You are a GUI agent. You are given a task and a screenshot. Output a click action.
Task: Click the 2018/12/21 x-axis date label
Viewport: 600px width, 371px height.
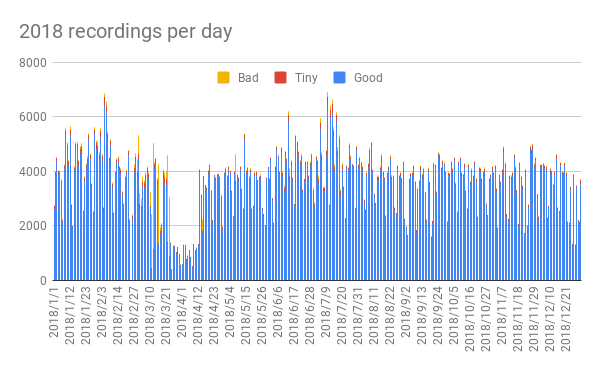pyautogui.click(x=566, y=319)
